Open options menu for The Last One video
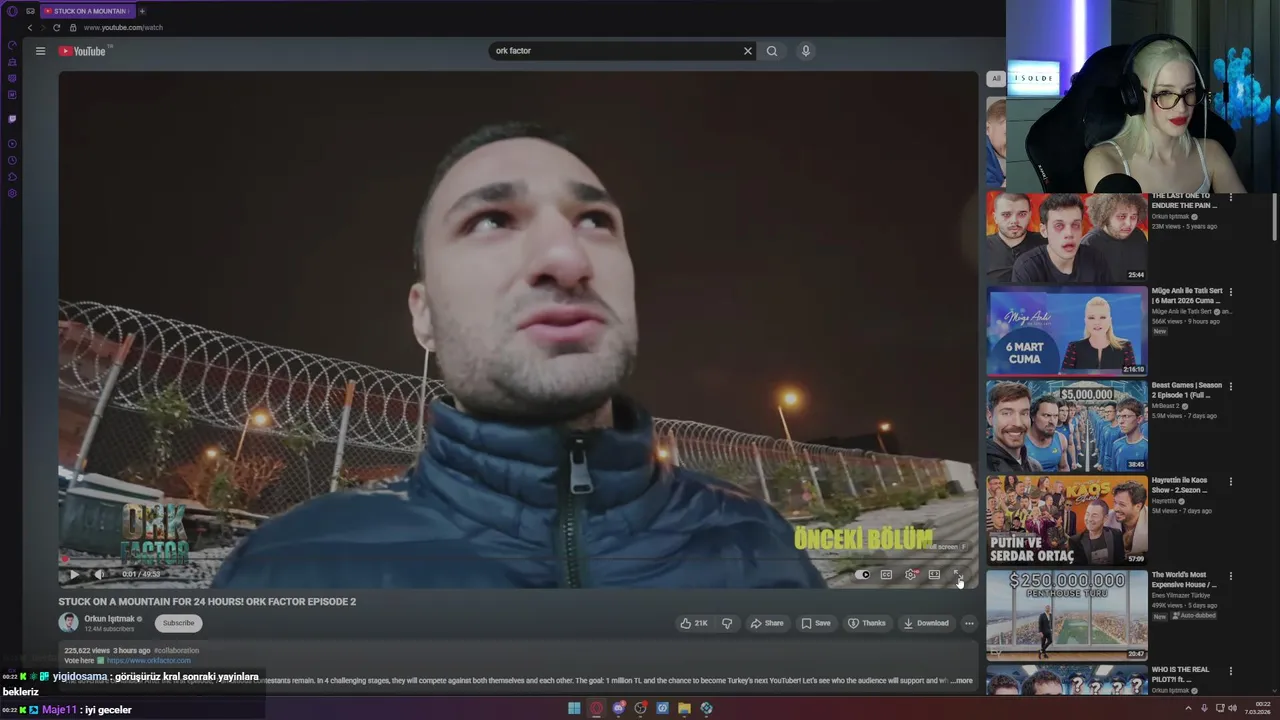The width and height of the screenshot is (1280, 720). pyautogui.click(x=1231, y=198)
